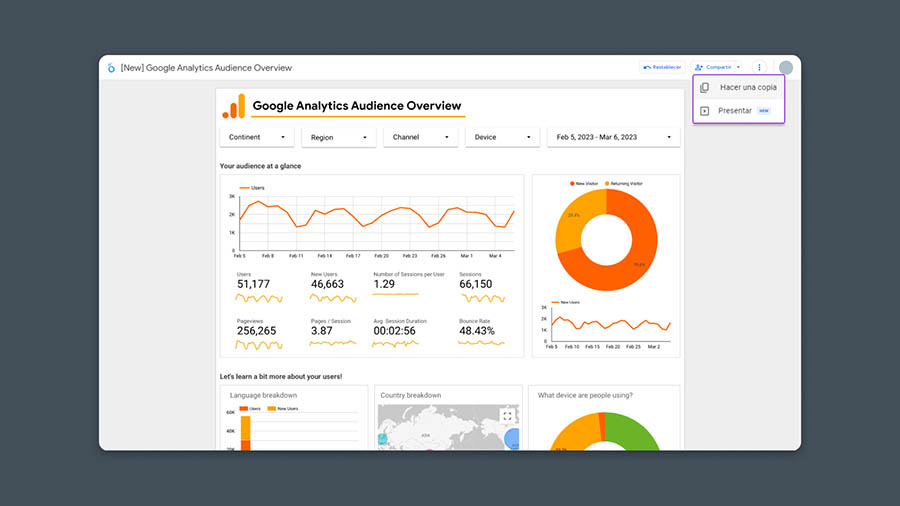Open the Device filter dropdown
900x506 pixels.
point(502,137)
